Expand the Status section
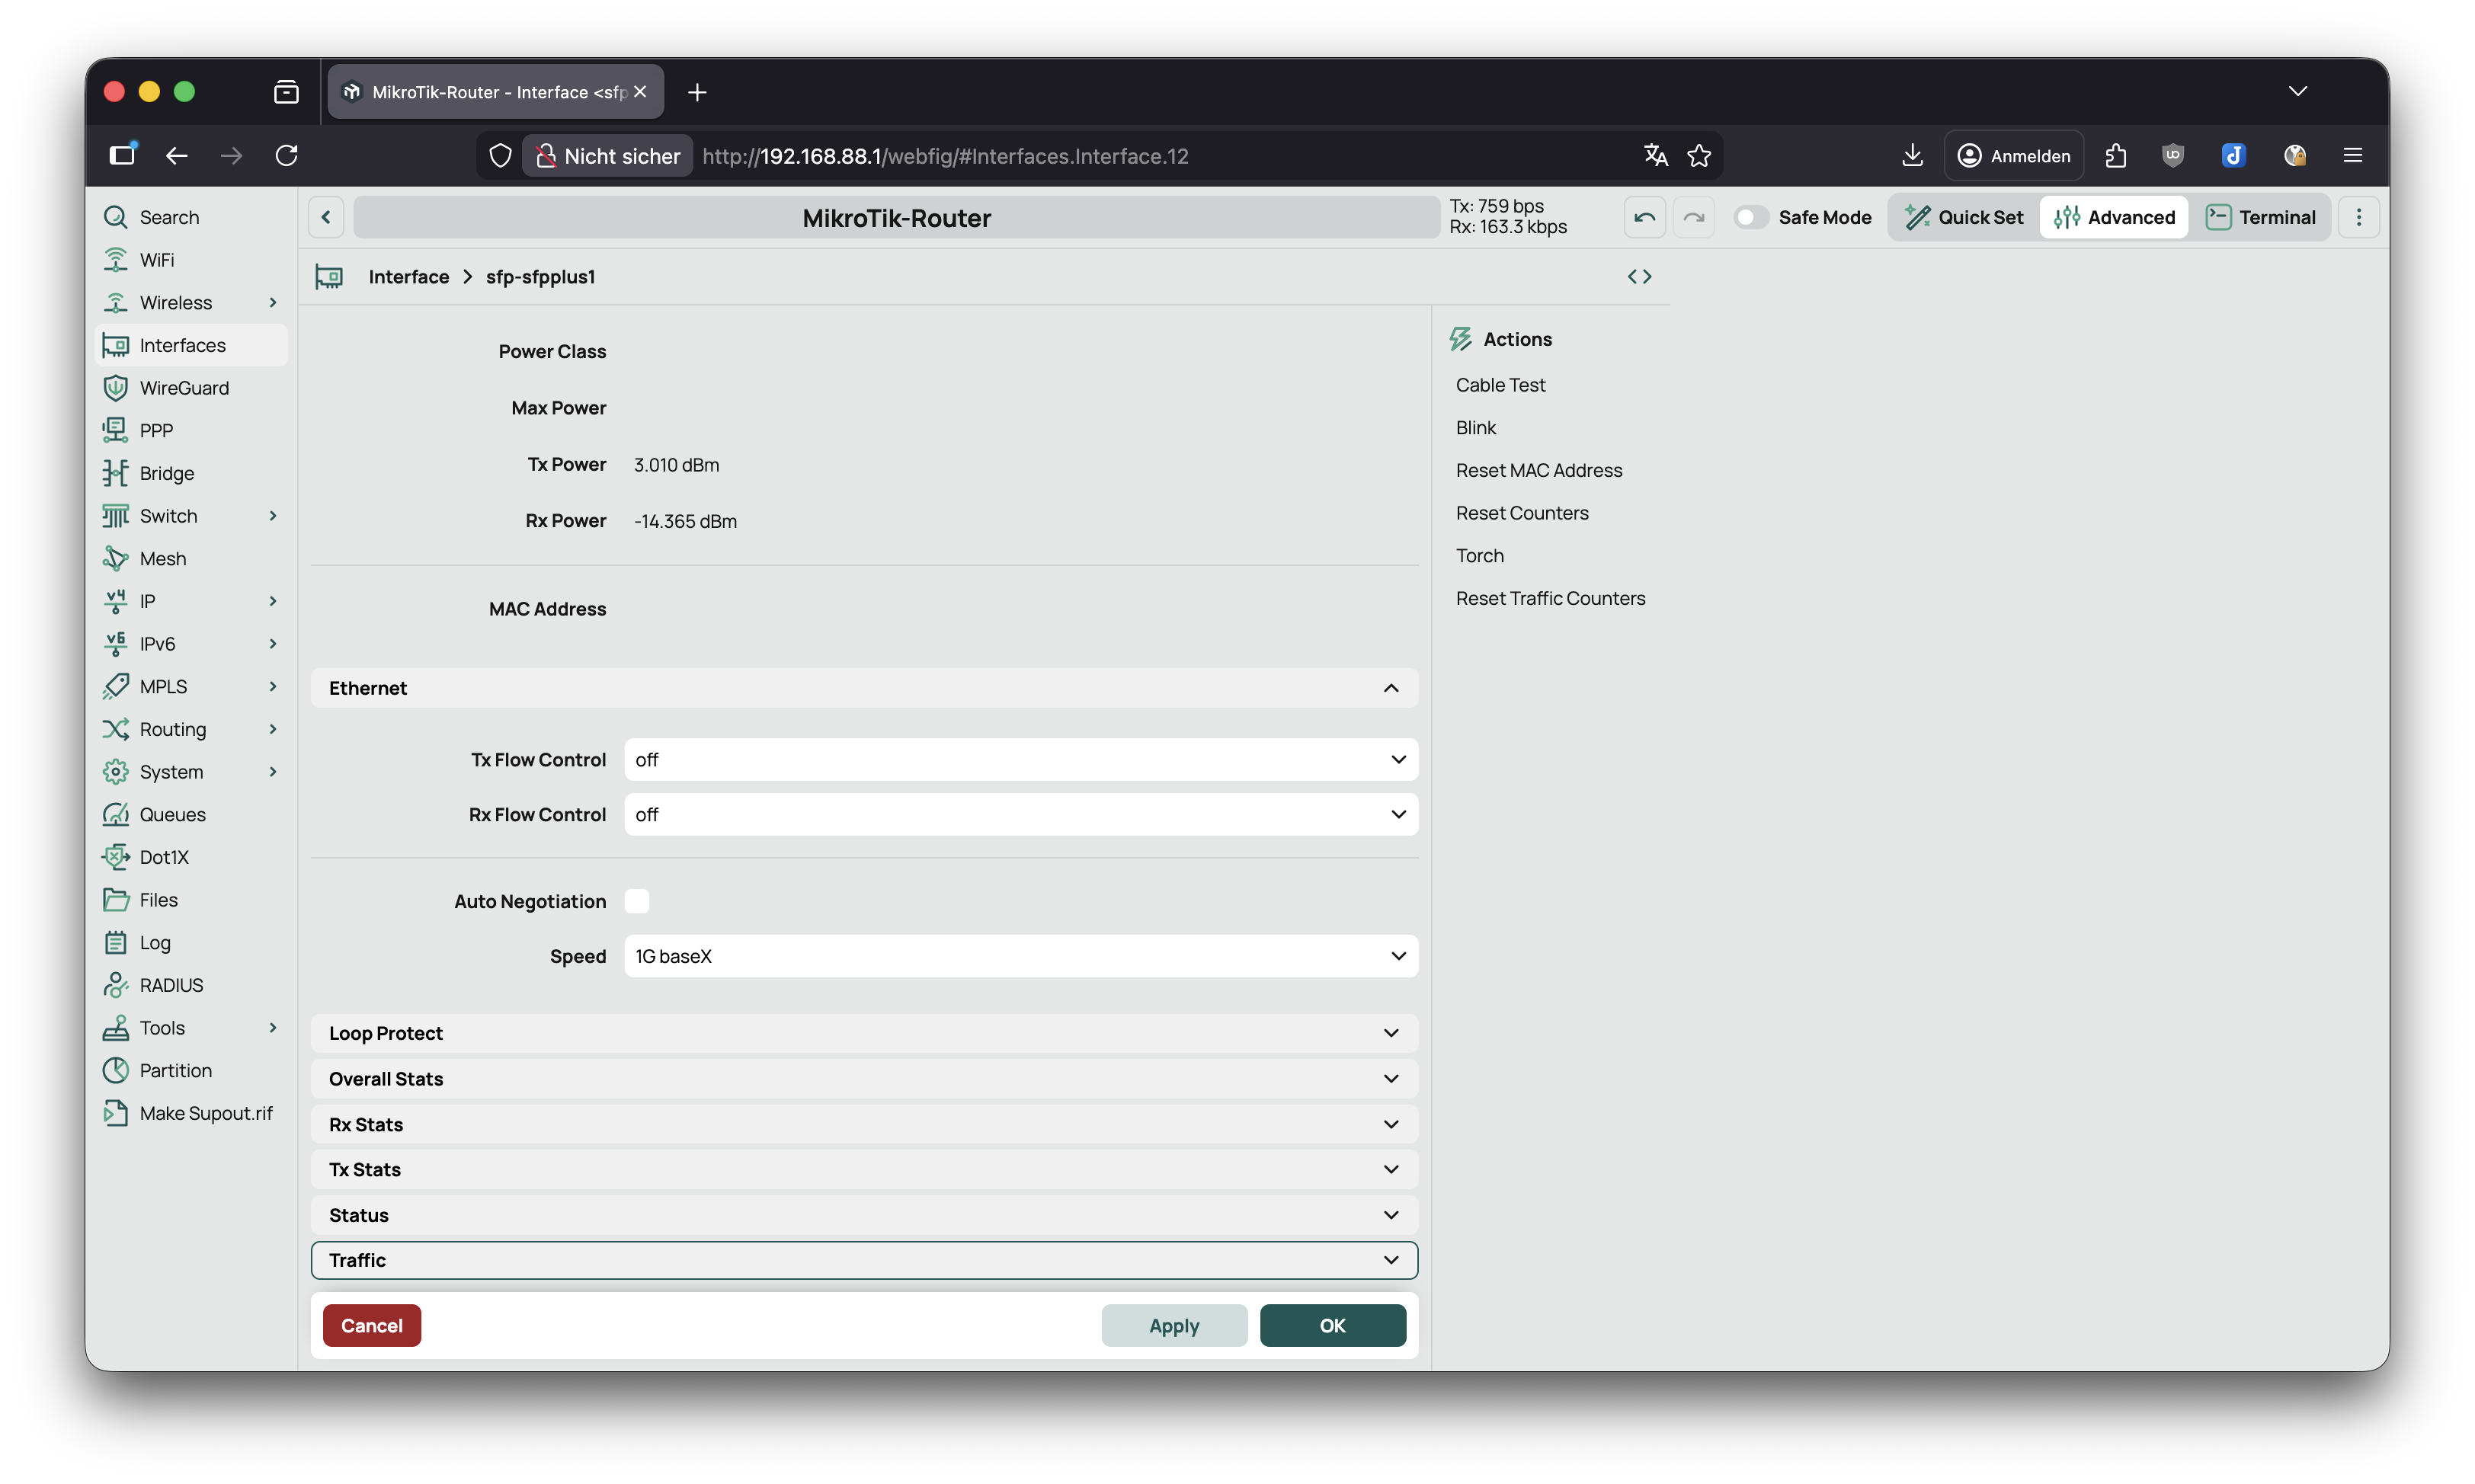 tap(864, 1215)
